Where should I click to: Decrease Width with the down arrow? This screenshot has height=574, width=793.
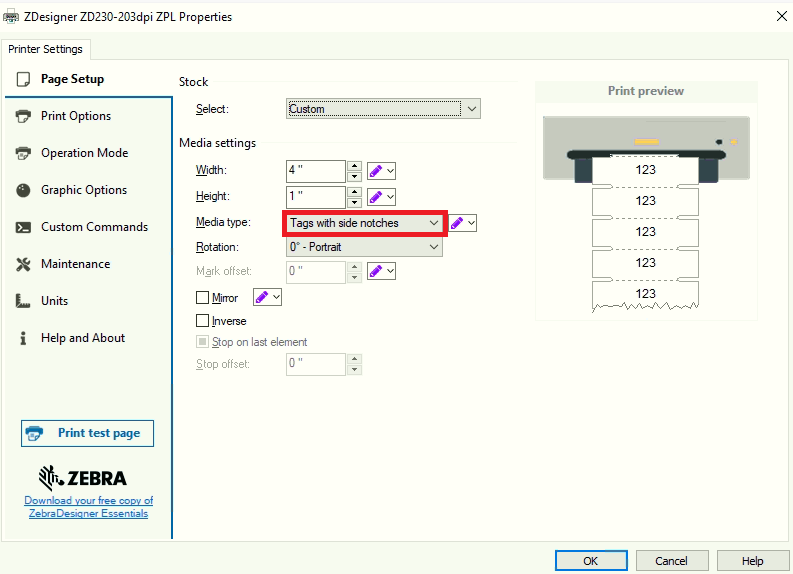point(355,176)
